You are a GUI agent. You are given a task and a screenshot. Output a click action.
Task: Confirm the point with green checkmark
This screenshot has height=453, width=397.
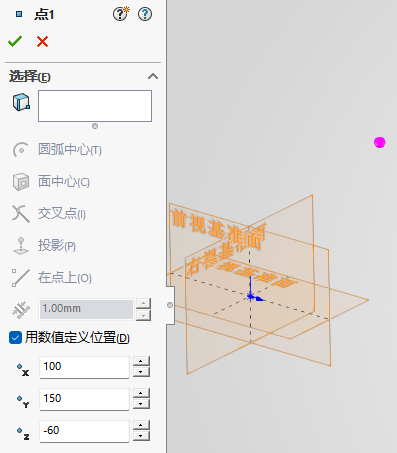15,41
